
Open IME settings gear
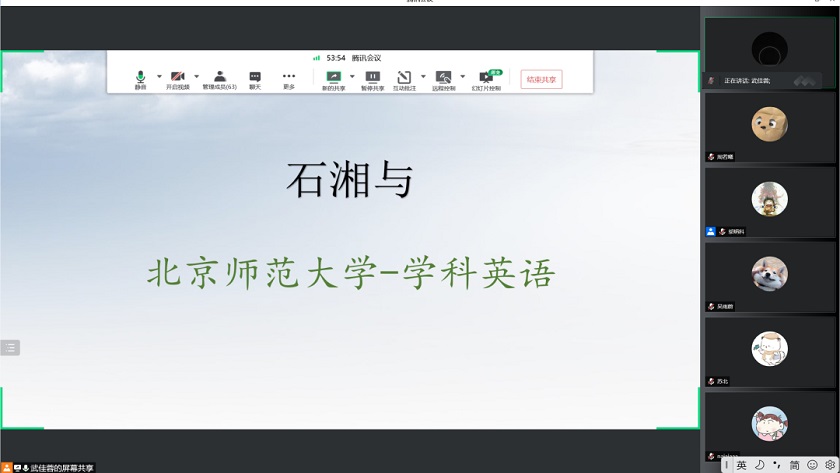[x=830, y=465]
